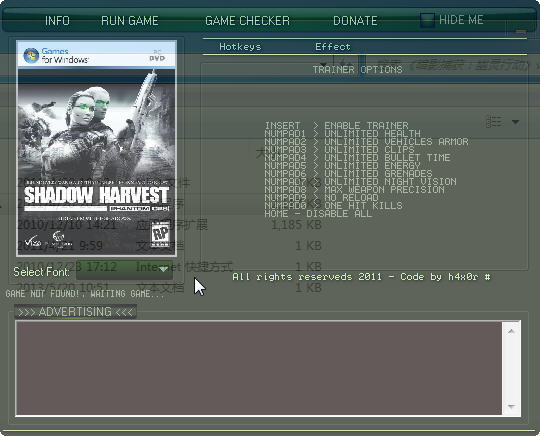Click the advertising box scroll up arrow
540x436 pixels.
(511, 331)
